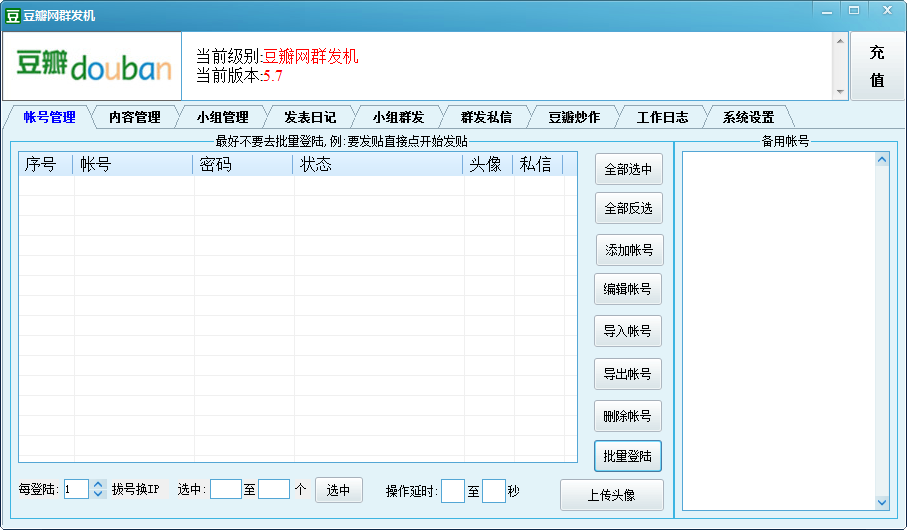View the 工作日志 tab
Viewport: 907px width, 530px height.
point(662,117)
